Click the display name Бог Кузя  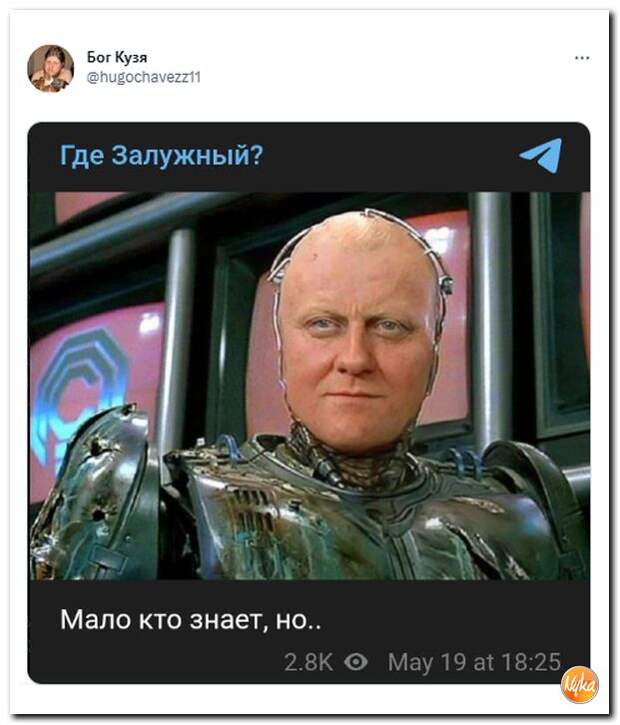117,57
